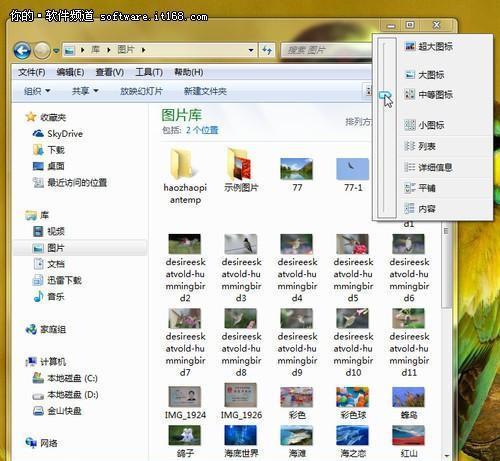Open the 文件(F) menu
The height and width of the screenshot is (461, 500).
(32, 72)
